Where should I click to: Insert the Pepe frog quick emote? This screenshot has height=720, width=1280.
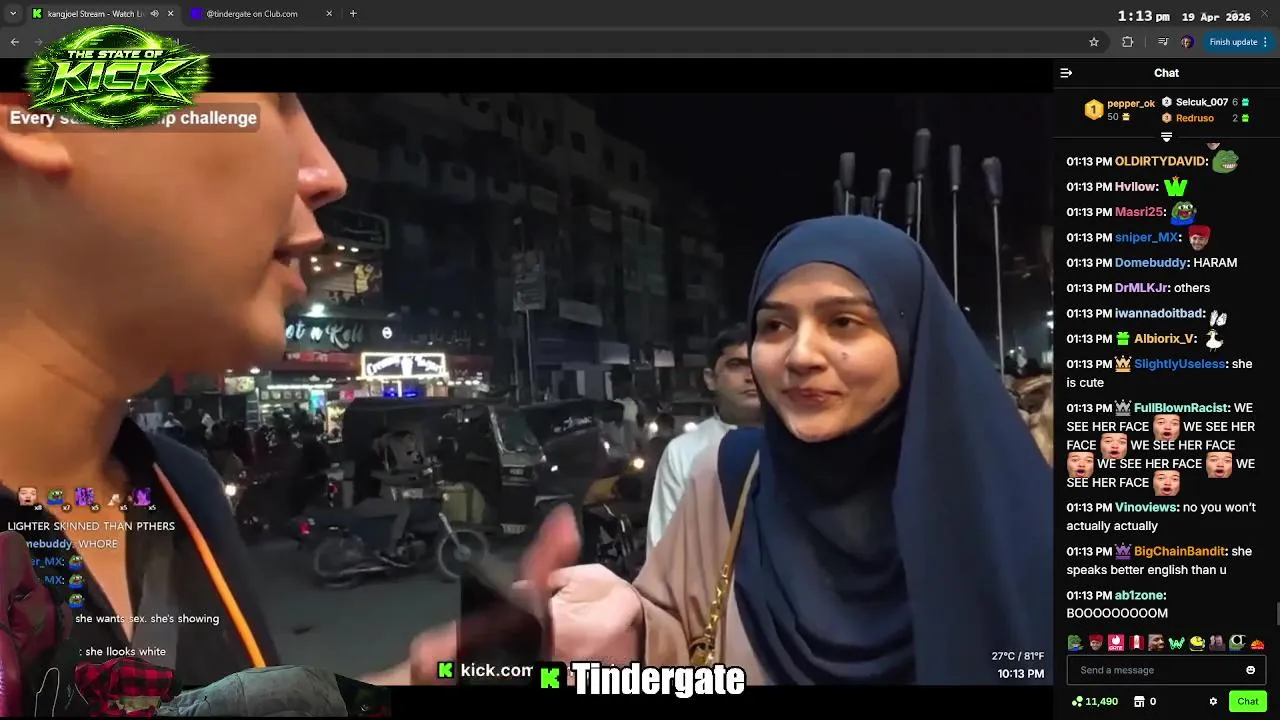click(x=1075, y=643)
